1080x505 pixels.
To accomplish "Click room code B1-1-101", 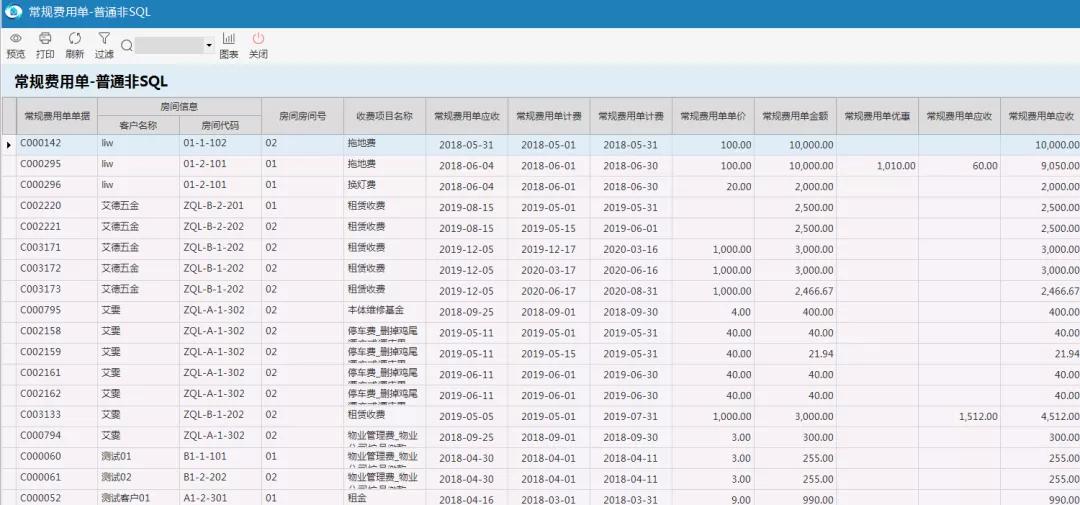I will point(205,455).
